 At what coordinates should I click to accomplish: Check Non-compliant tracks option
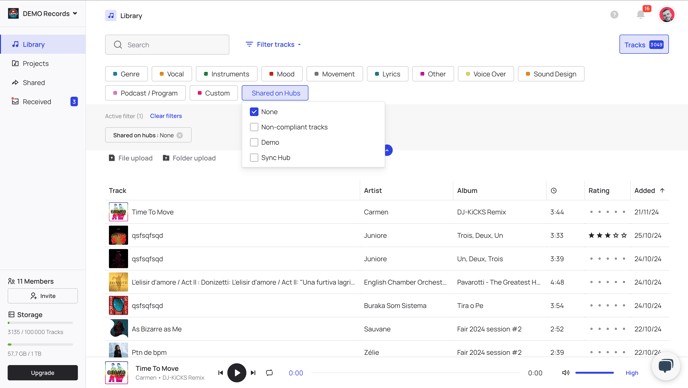254,127
